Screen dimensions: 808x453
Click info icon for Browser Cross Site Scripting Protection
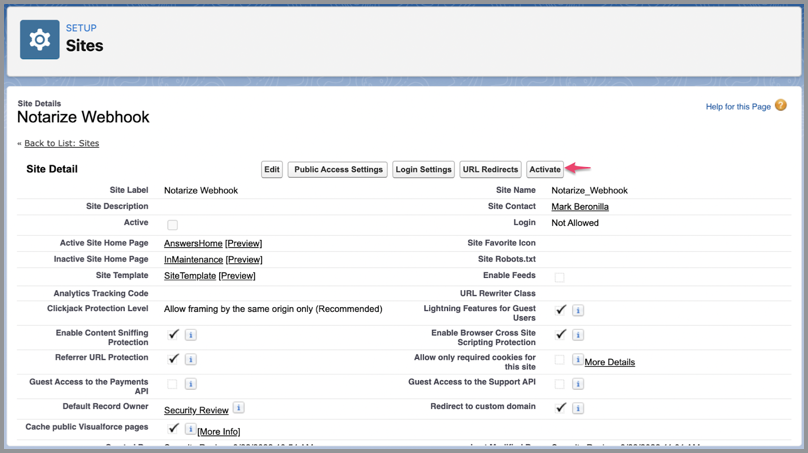pos(578,335)
